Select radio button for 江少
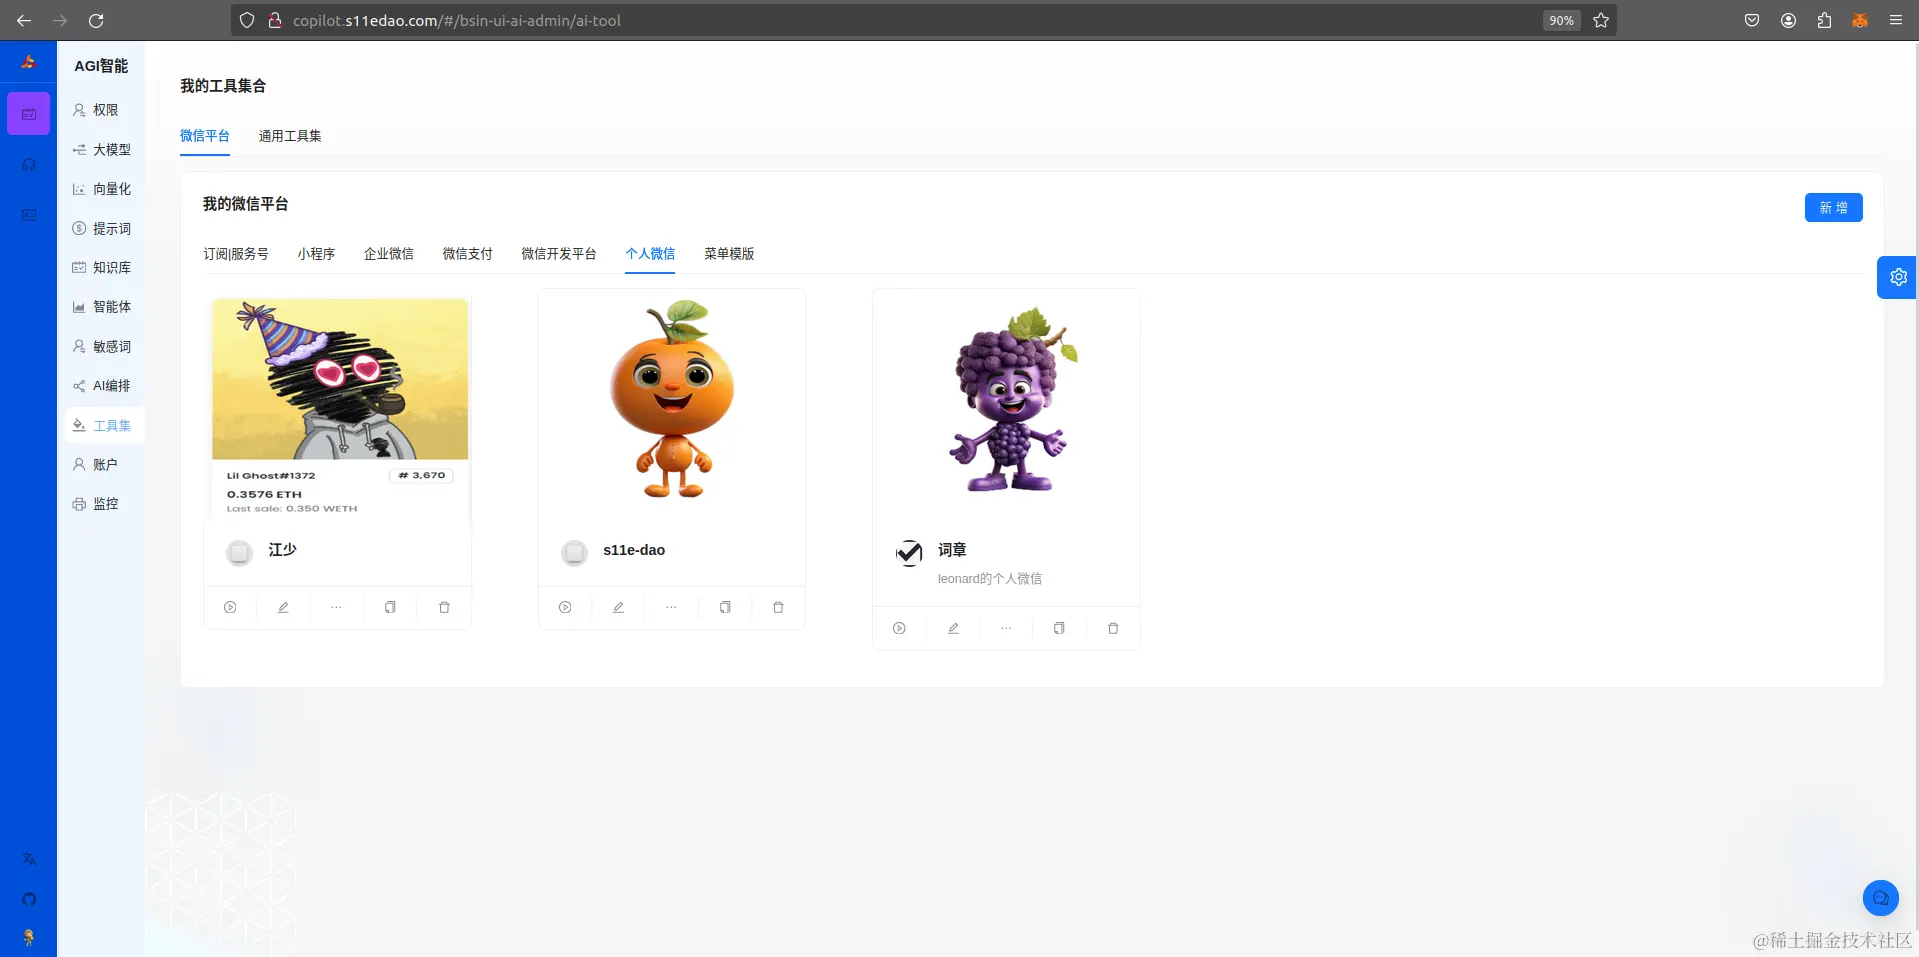This screenshot has width=1919, height=957. (239, 552)
